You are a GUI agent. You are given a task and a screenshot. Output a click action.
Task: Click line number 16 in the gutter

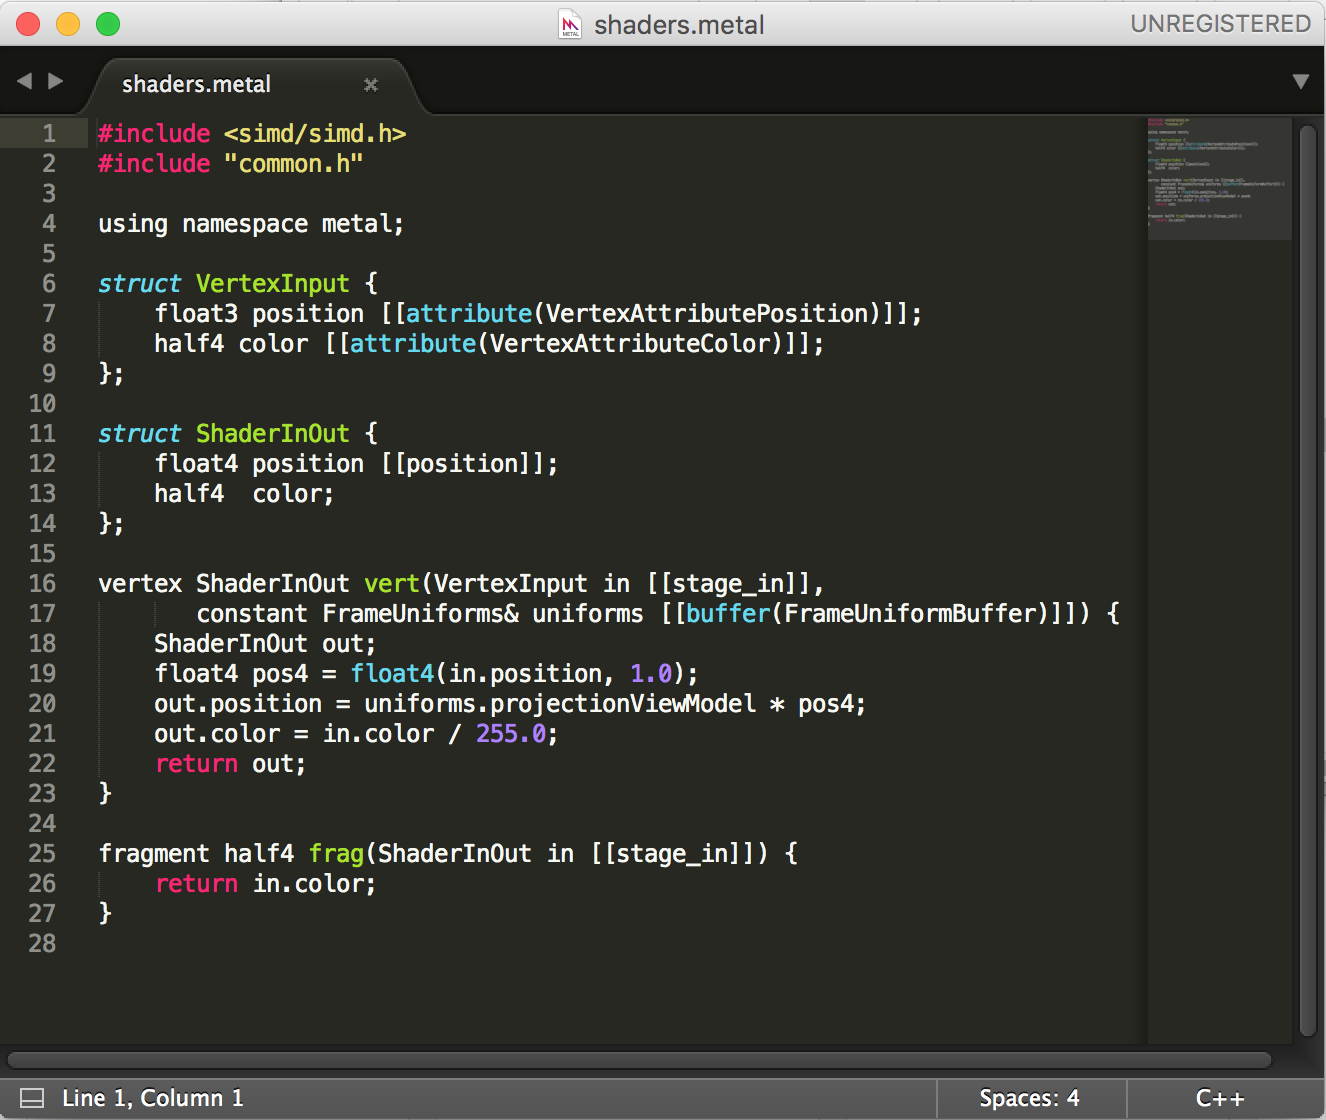(x=42, y=584)
